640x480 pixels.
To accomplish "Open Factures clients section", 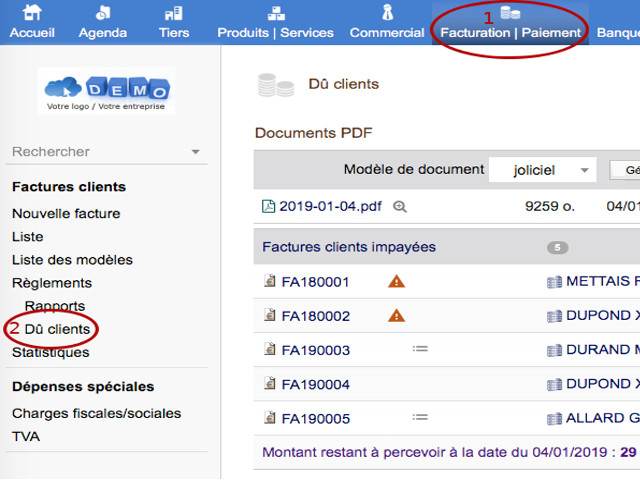I will coord(69,187).
